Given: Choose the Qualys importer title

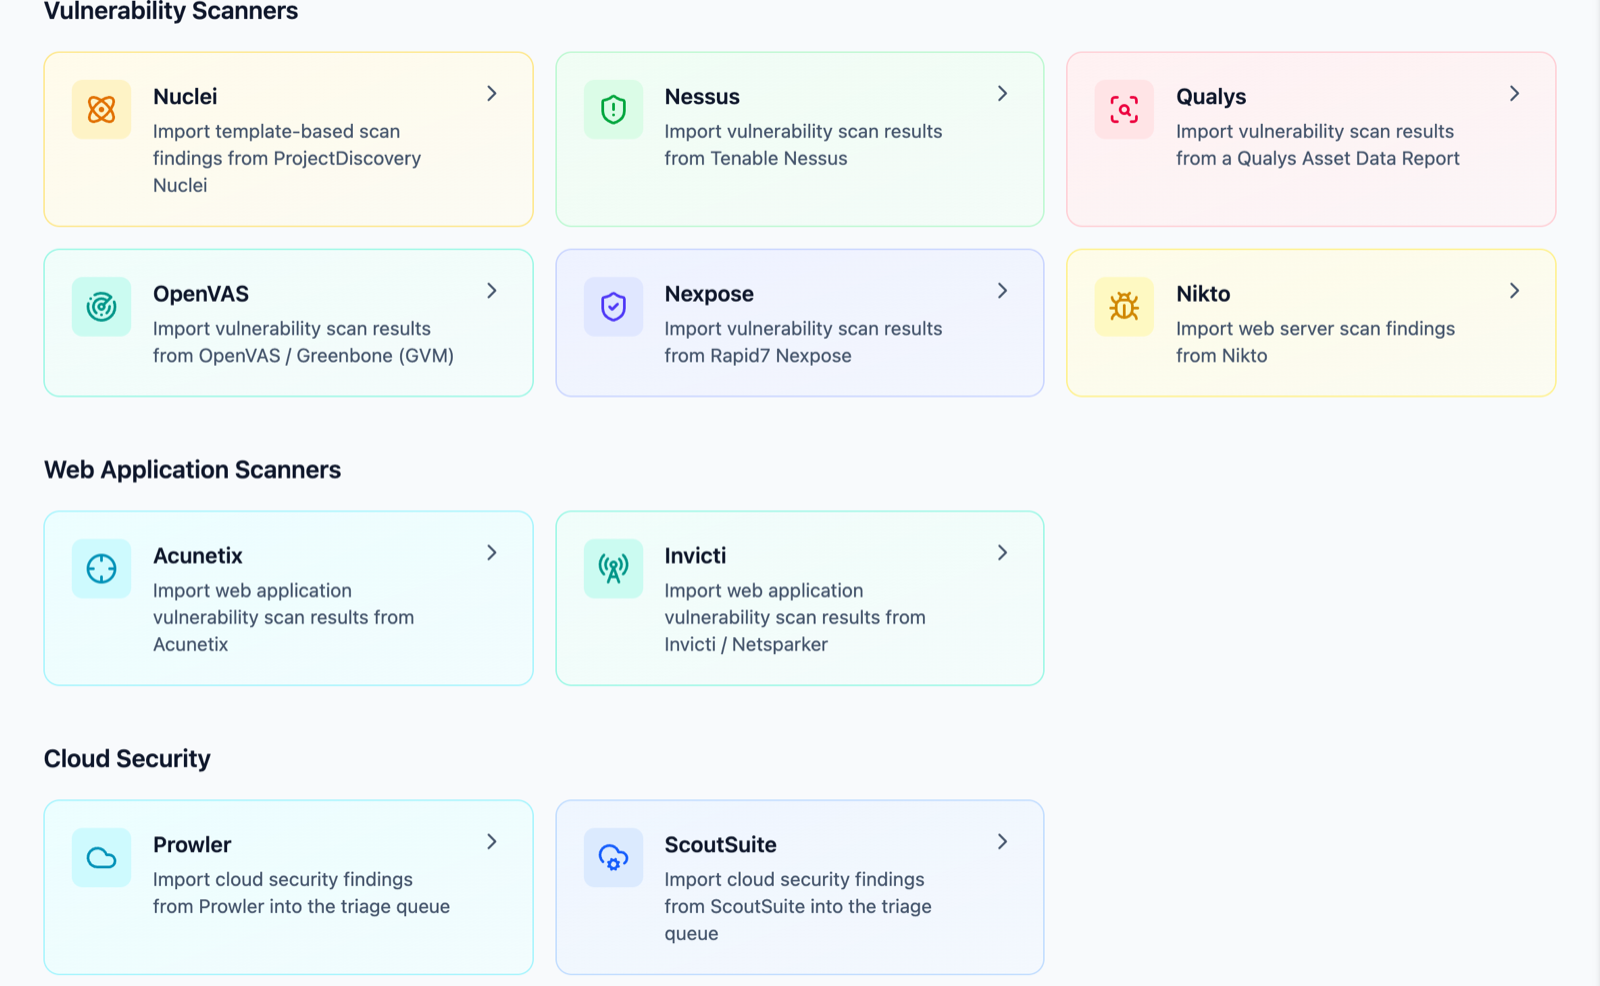Looking at the screenshot, I should click(x=1211, y=96).
